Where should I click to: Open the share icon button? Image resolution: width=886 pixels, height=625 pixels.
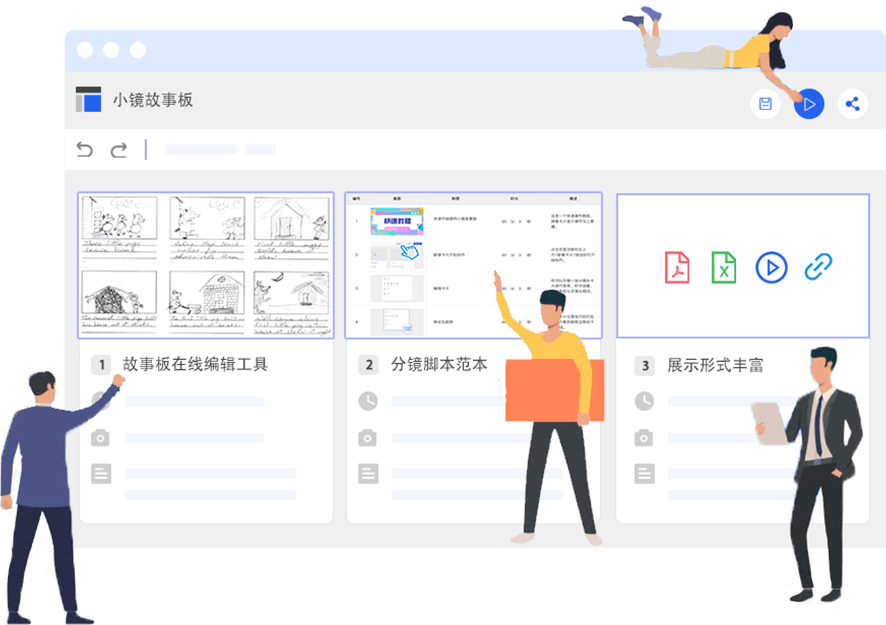tap(852, 104)
